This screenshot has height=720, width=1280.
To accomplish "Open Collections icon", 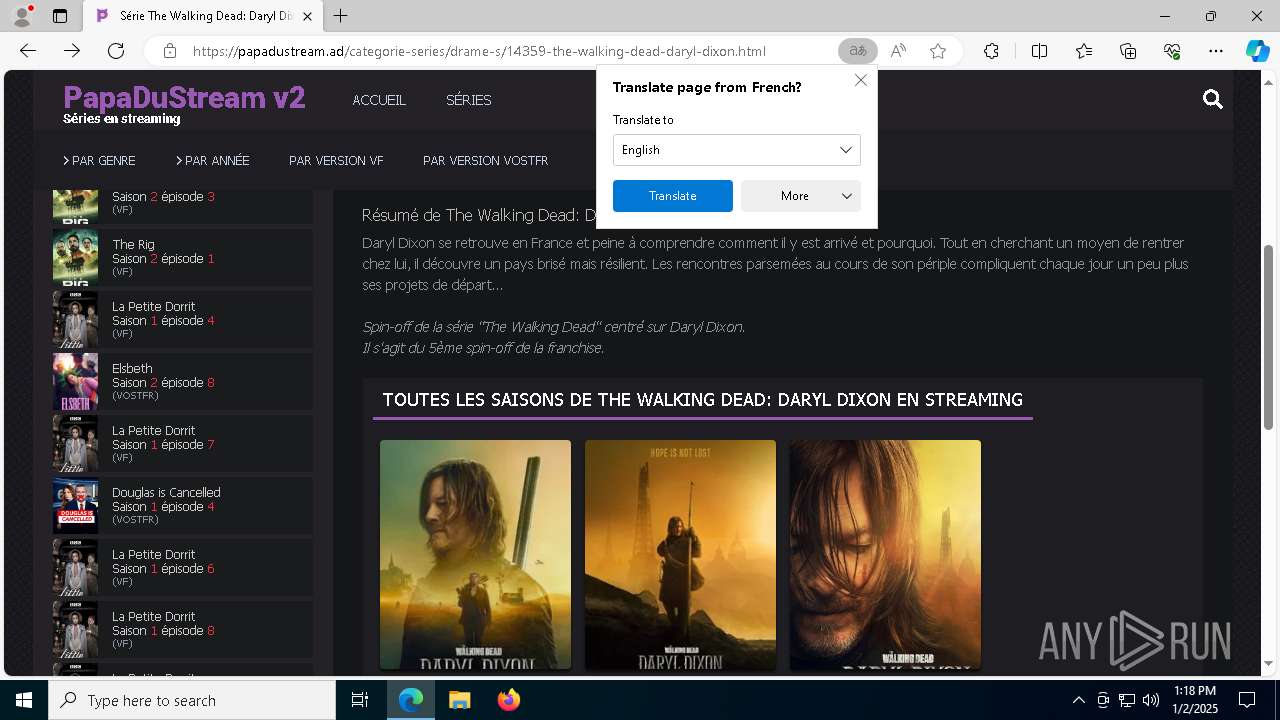I will tap(1128, 51).
